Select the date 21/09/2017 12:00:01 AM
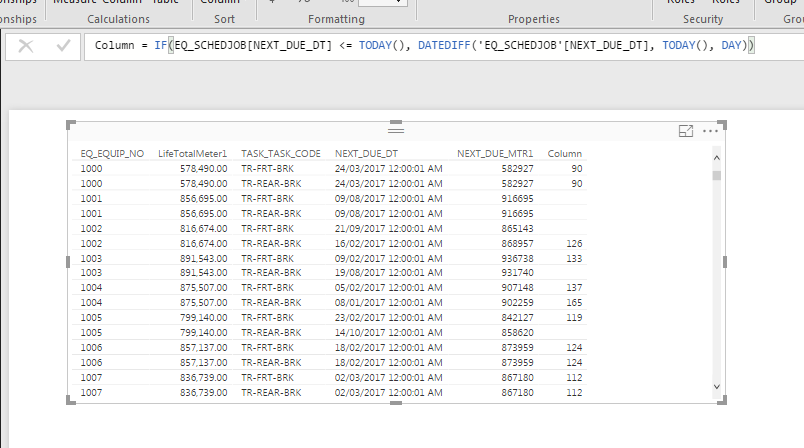This screenshot has width=804, height=448. pos(389,229)
